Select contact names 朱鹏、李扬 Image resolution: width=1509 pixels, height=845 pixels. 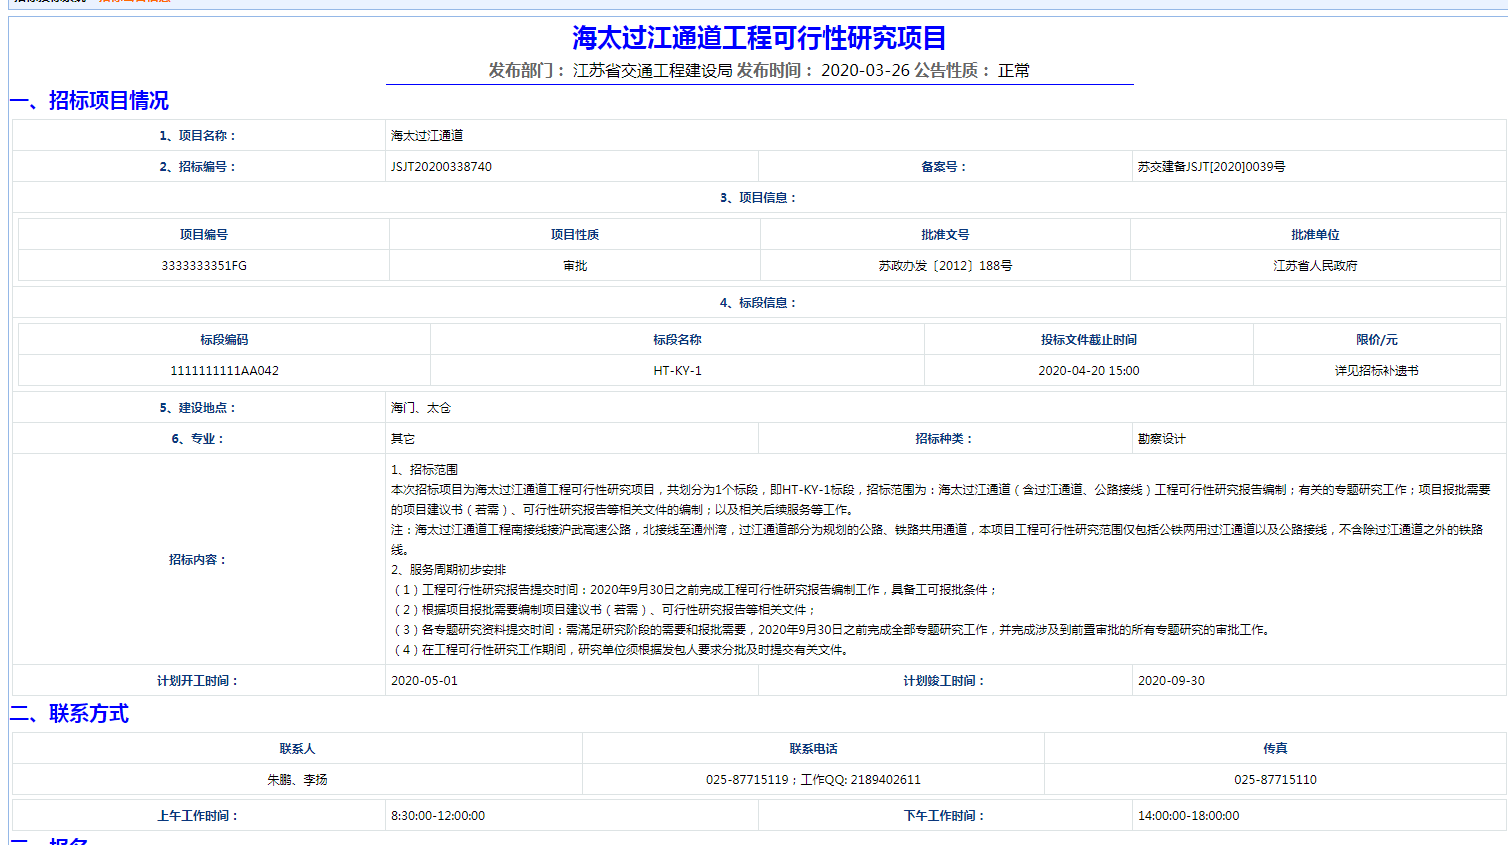(297, 780)
